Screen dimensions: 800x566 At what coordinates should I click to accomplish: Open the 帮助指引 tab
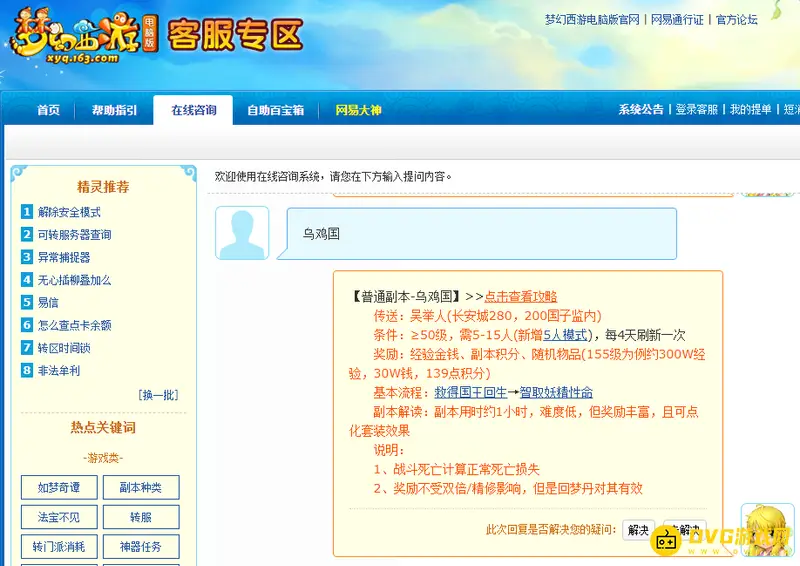pyautogui.click(x=114, y=110)
